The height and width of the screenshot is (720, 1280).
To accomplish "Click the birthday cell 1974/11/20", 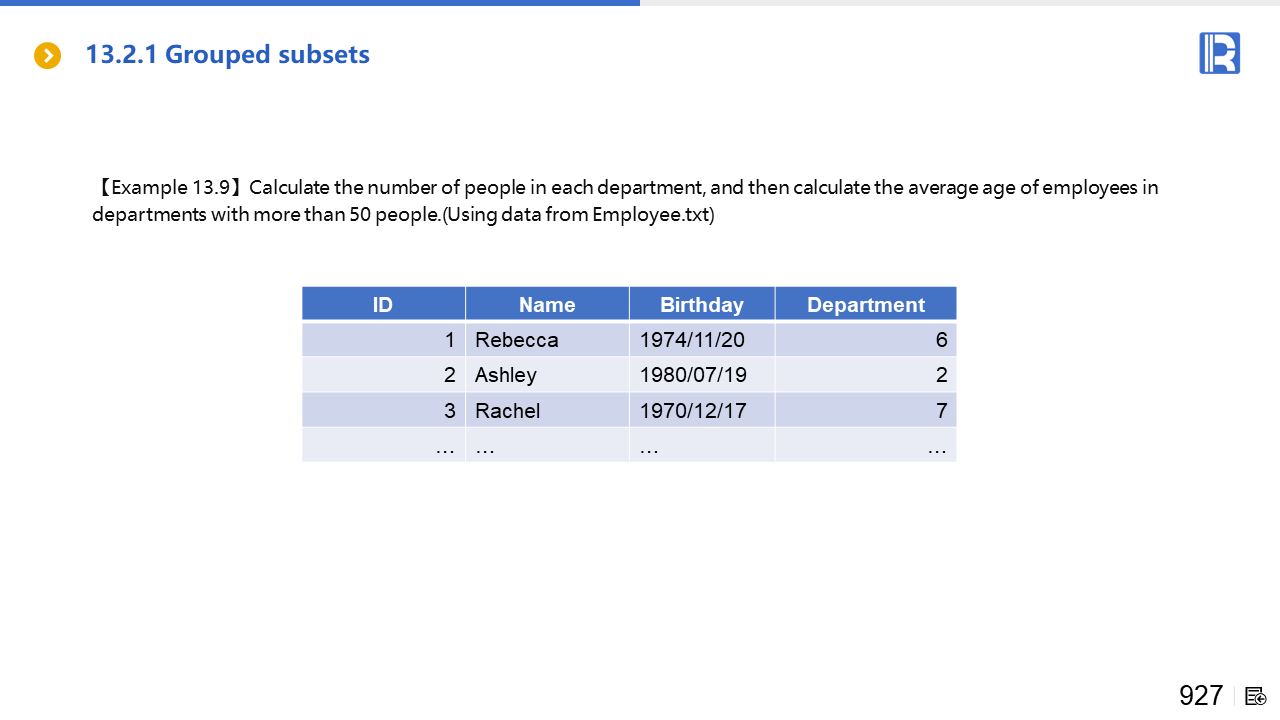I will pyautogui.click(x=692, y=340).
